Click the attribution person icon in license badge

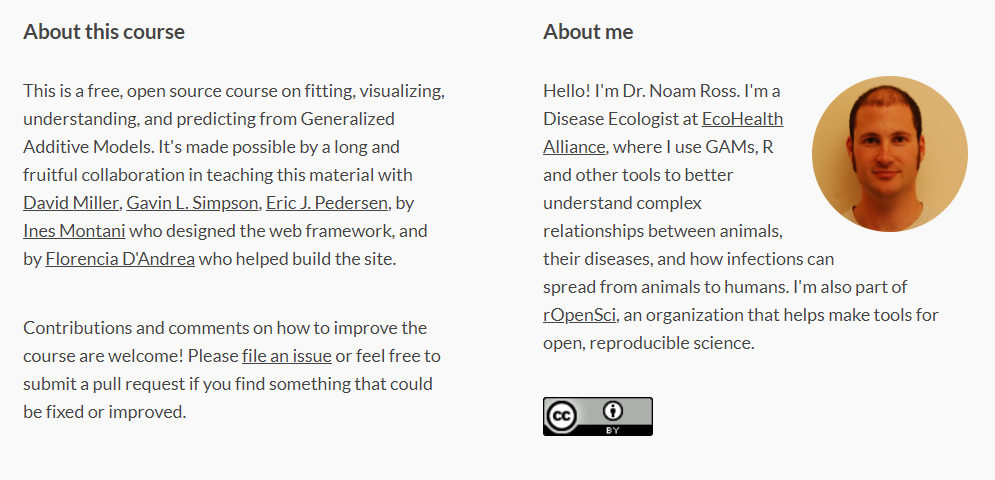pyautogui.click(x=613, y=410)
